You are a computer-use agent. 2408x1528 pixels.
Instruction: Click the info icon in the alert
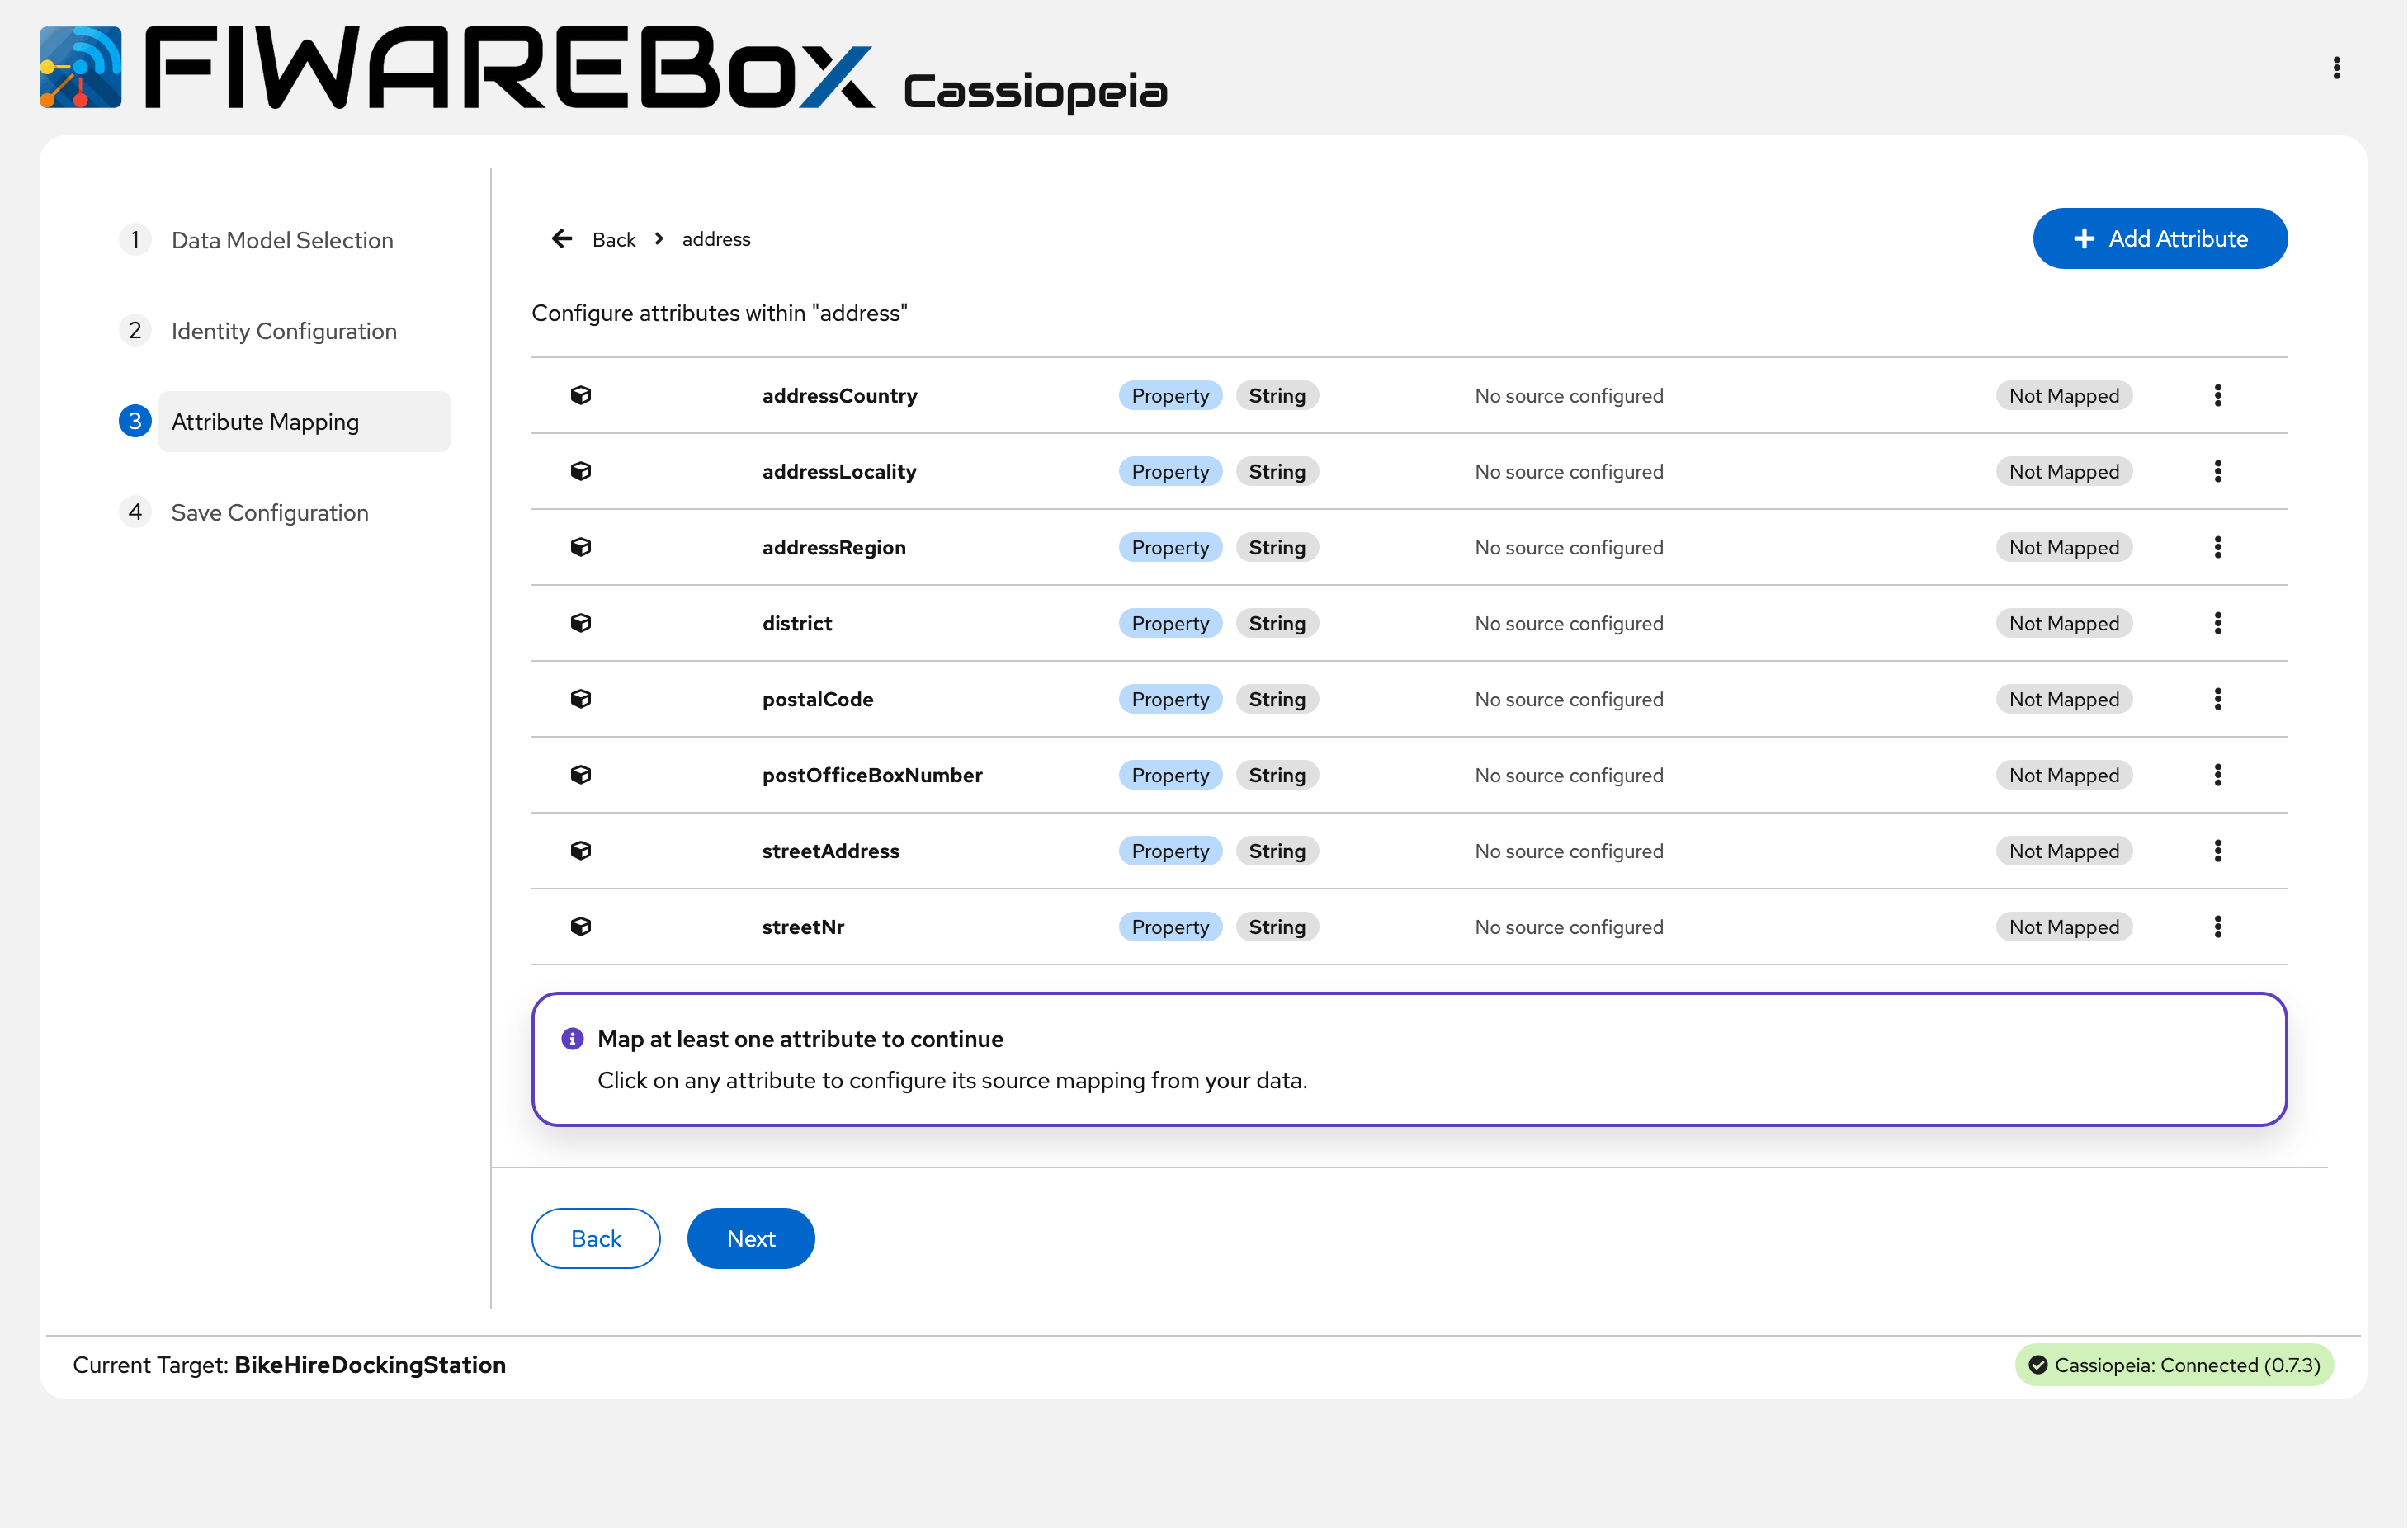(x=572, y=1039)
